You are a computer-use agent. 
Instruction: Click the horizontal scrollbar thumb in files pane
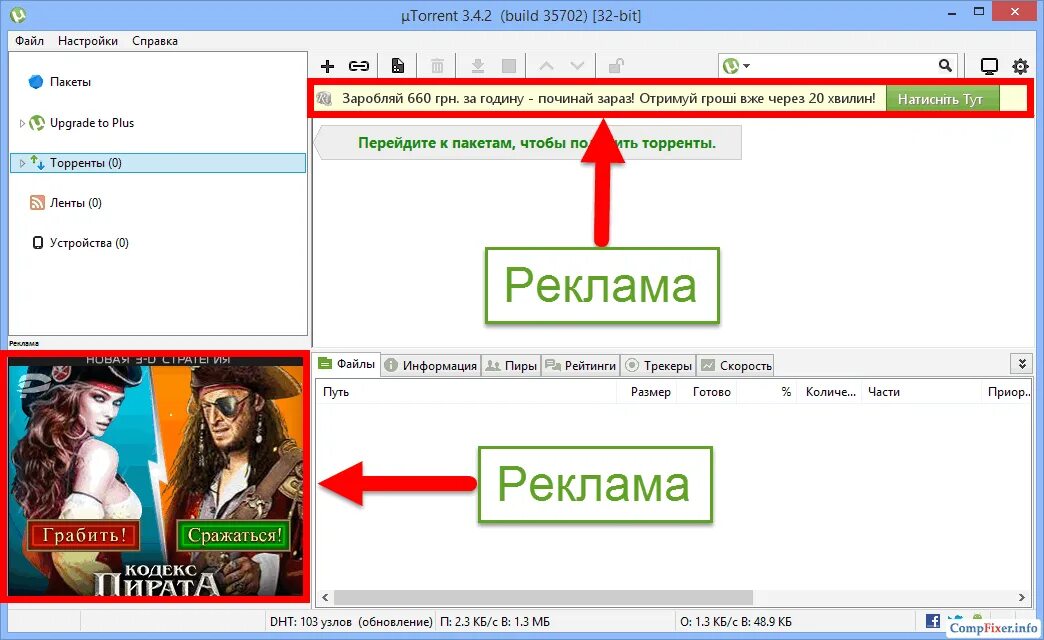click(x=543, y=597)
